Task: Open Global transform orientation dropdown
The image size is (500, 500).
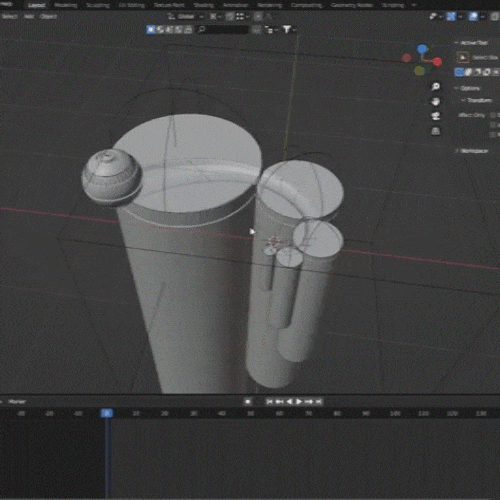Action: pyautogui.click(x=186, y=16)
